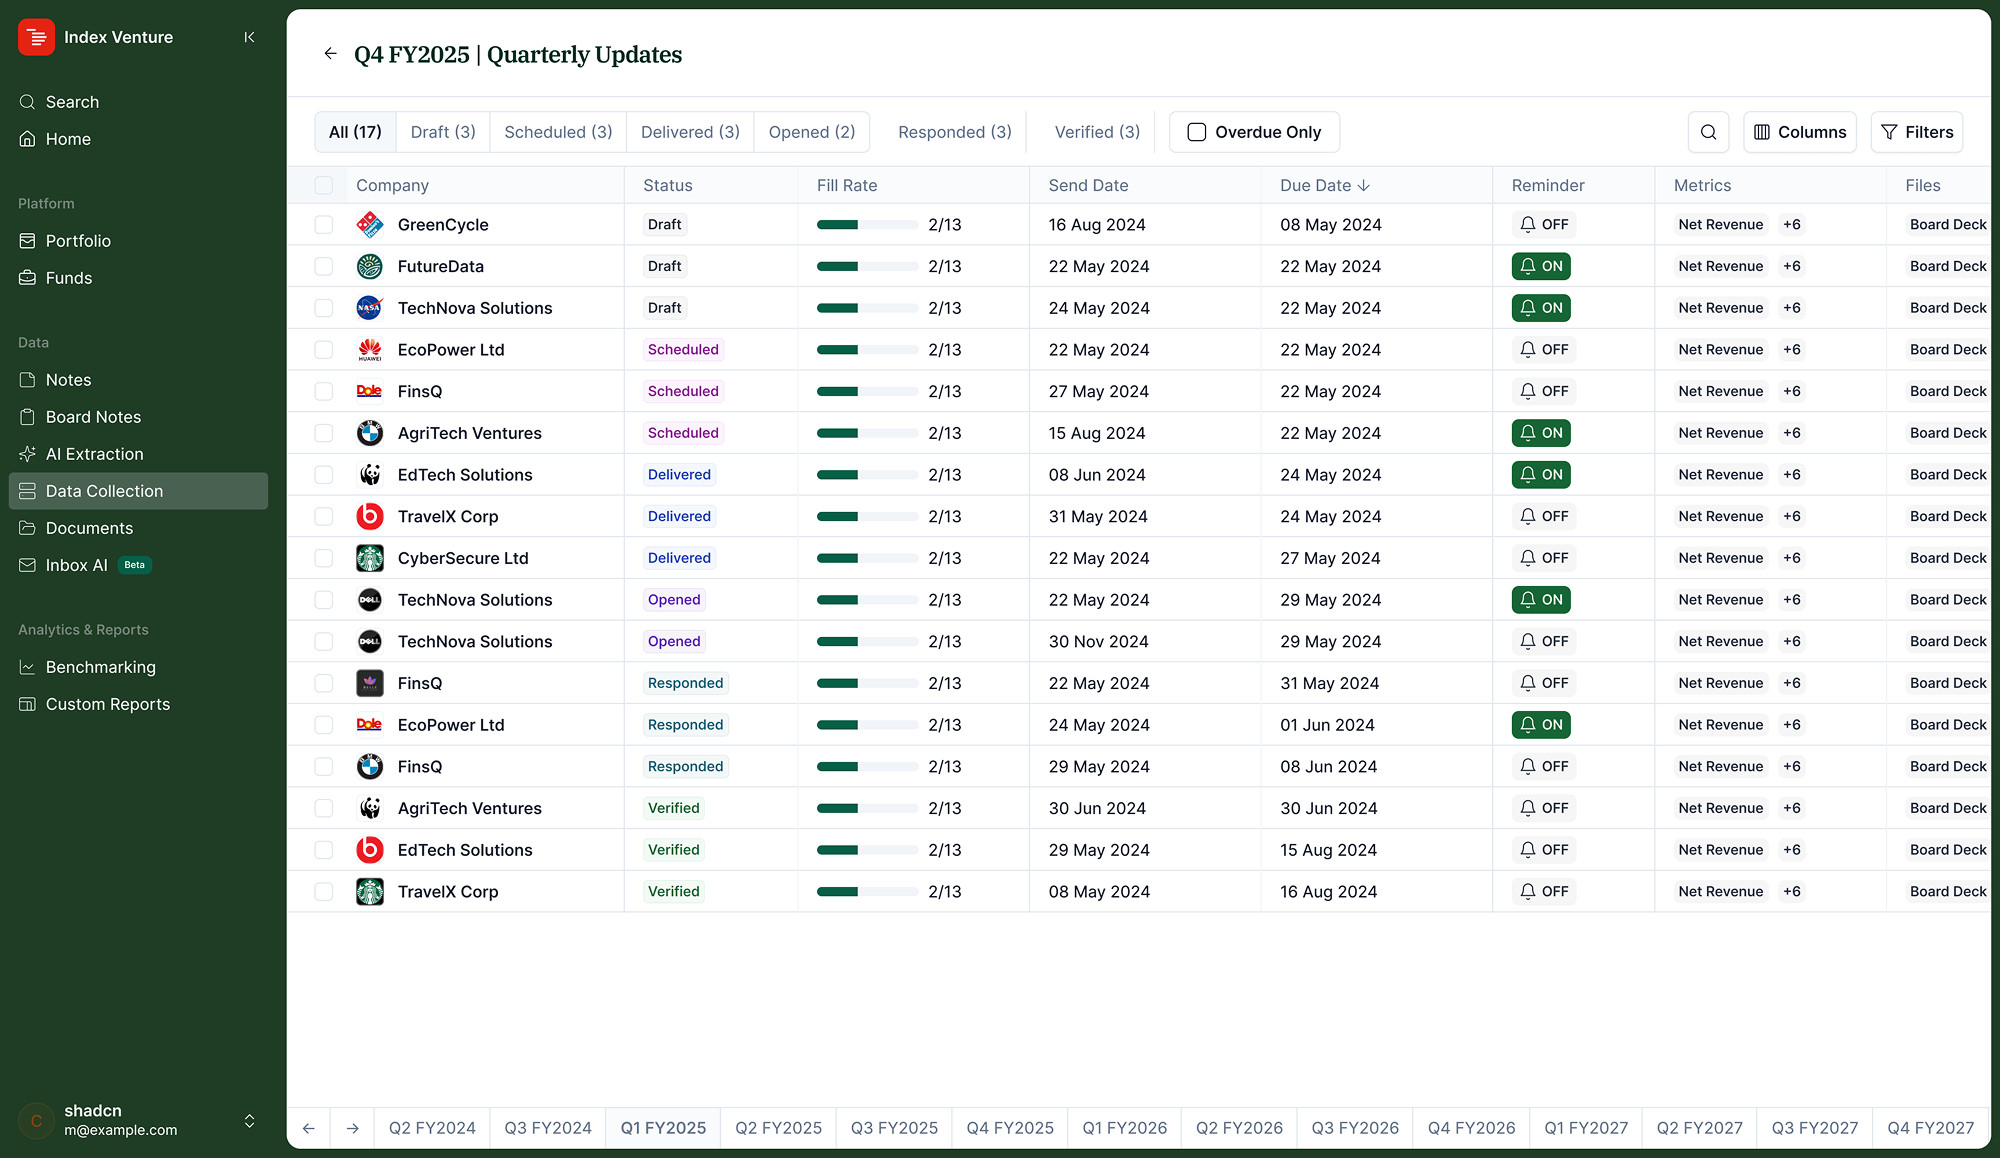Click the Index Venture logo icon
Viewport: 2000px width, 1158px height.
36,37
